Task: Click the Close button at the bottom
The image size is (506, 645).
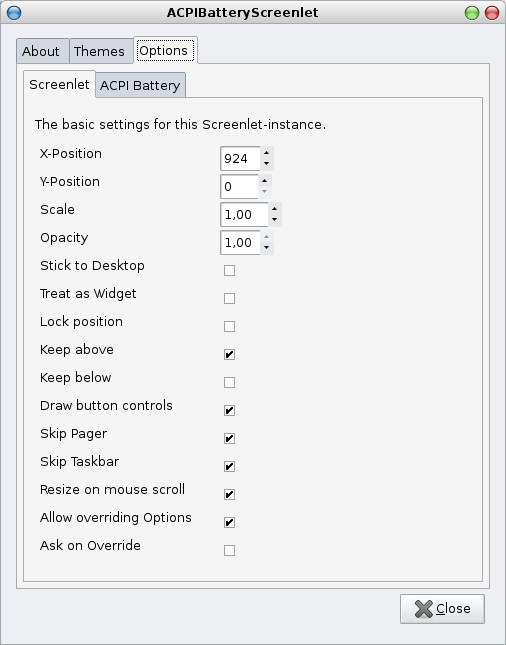Action: coord(442,608)
